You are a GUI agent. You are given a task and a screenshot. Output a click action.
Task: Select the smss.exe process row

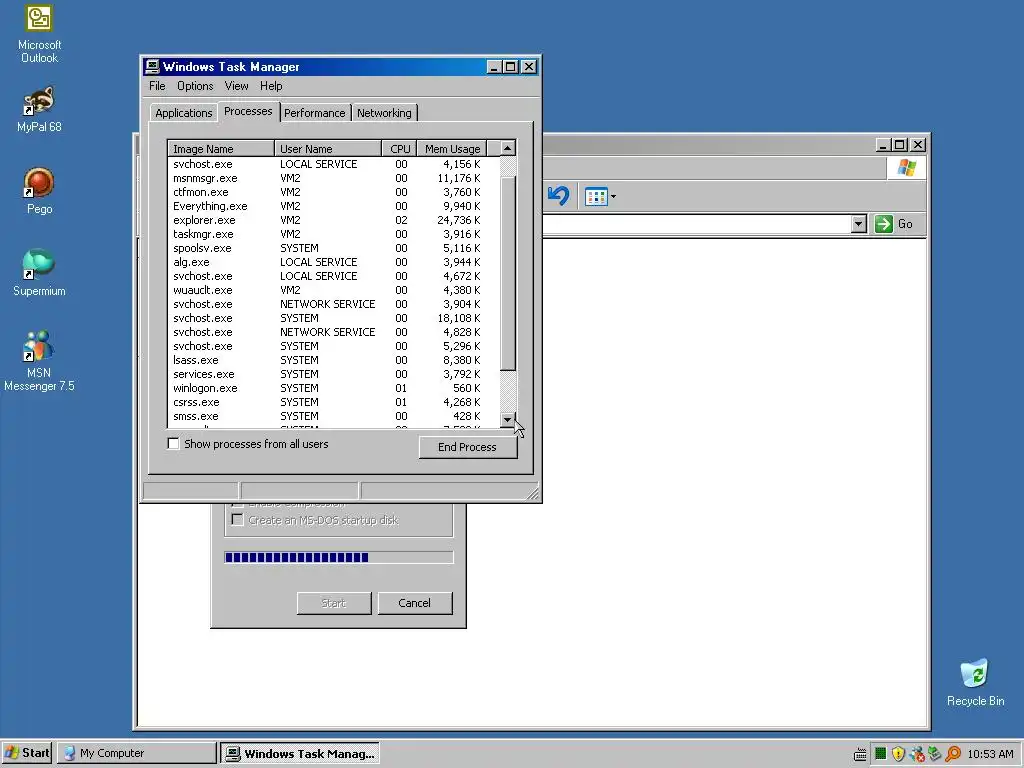[x=333, y=417]
